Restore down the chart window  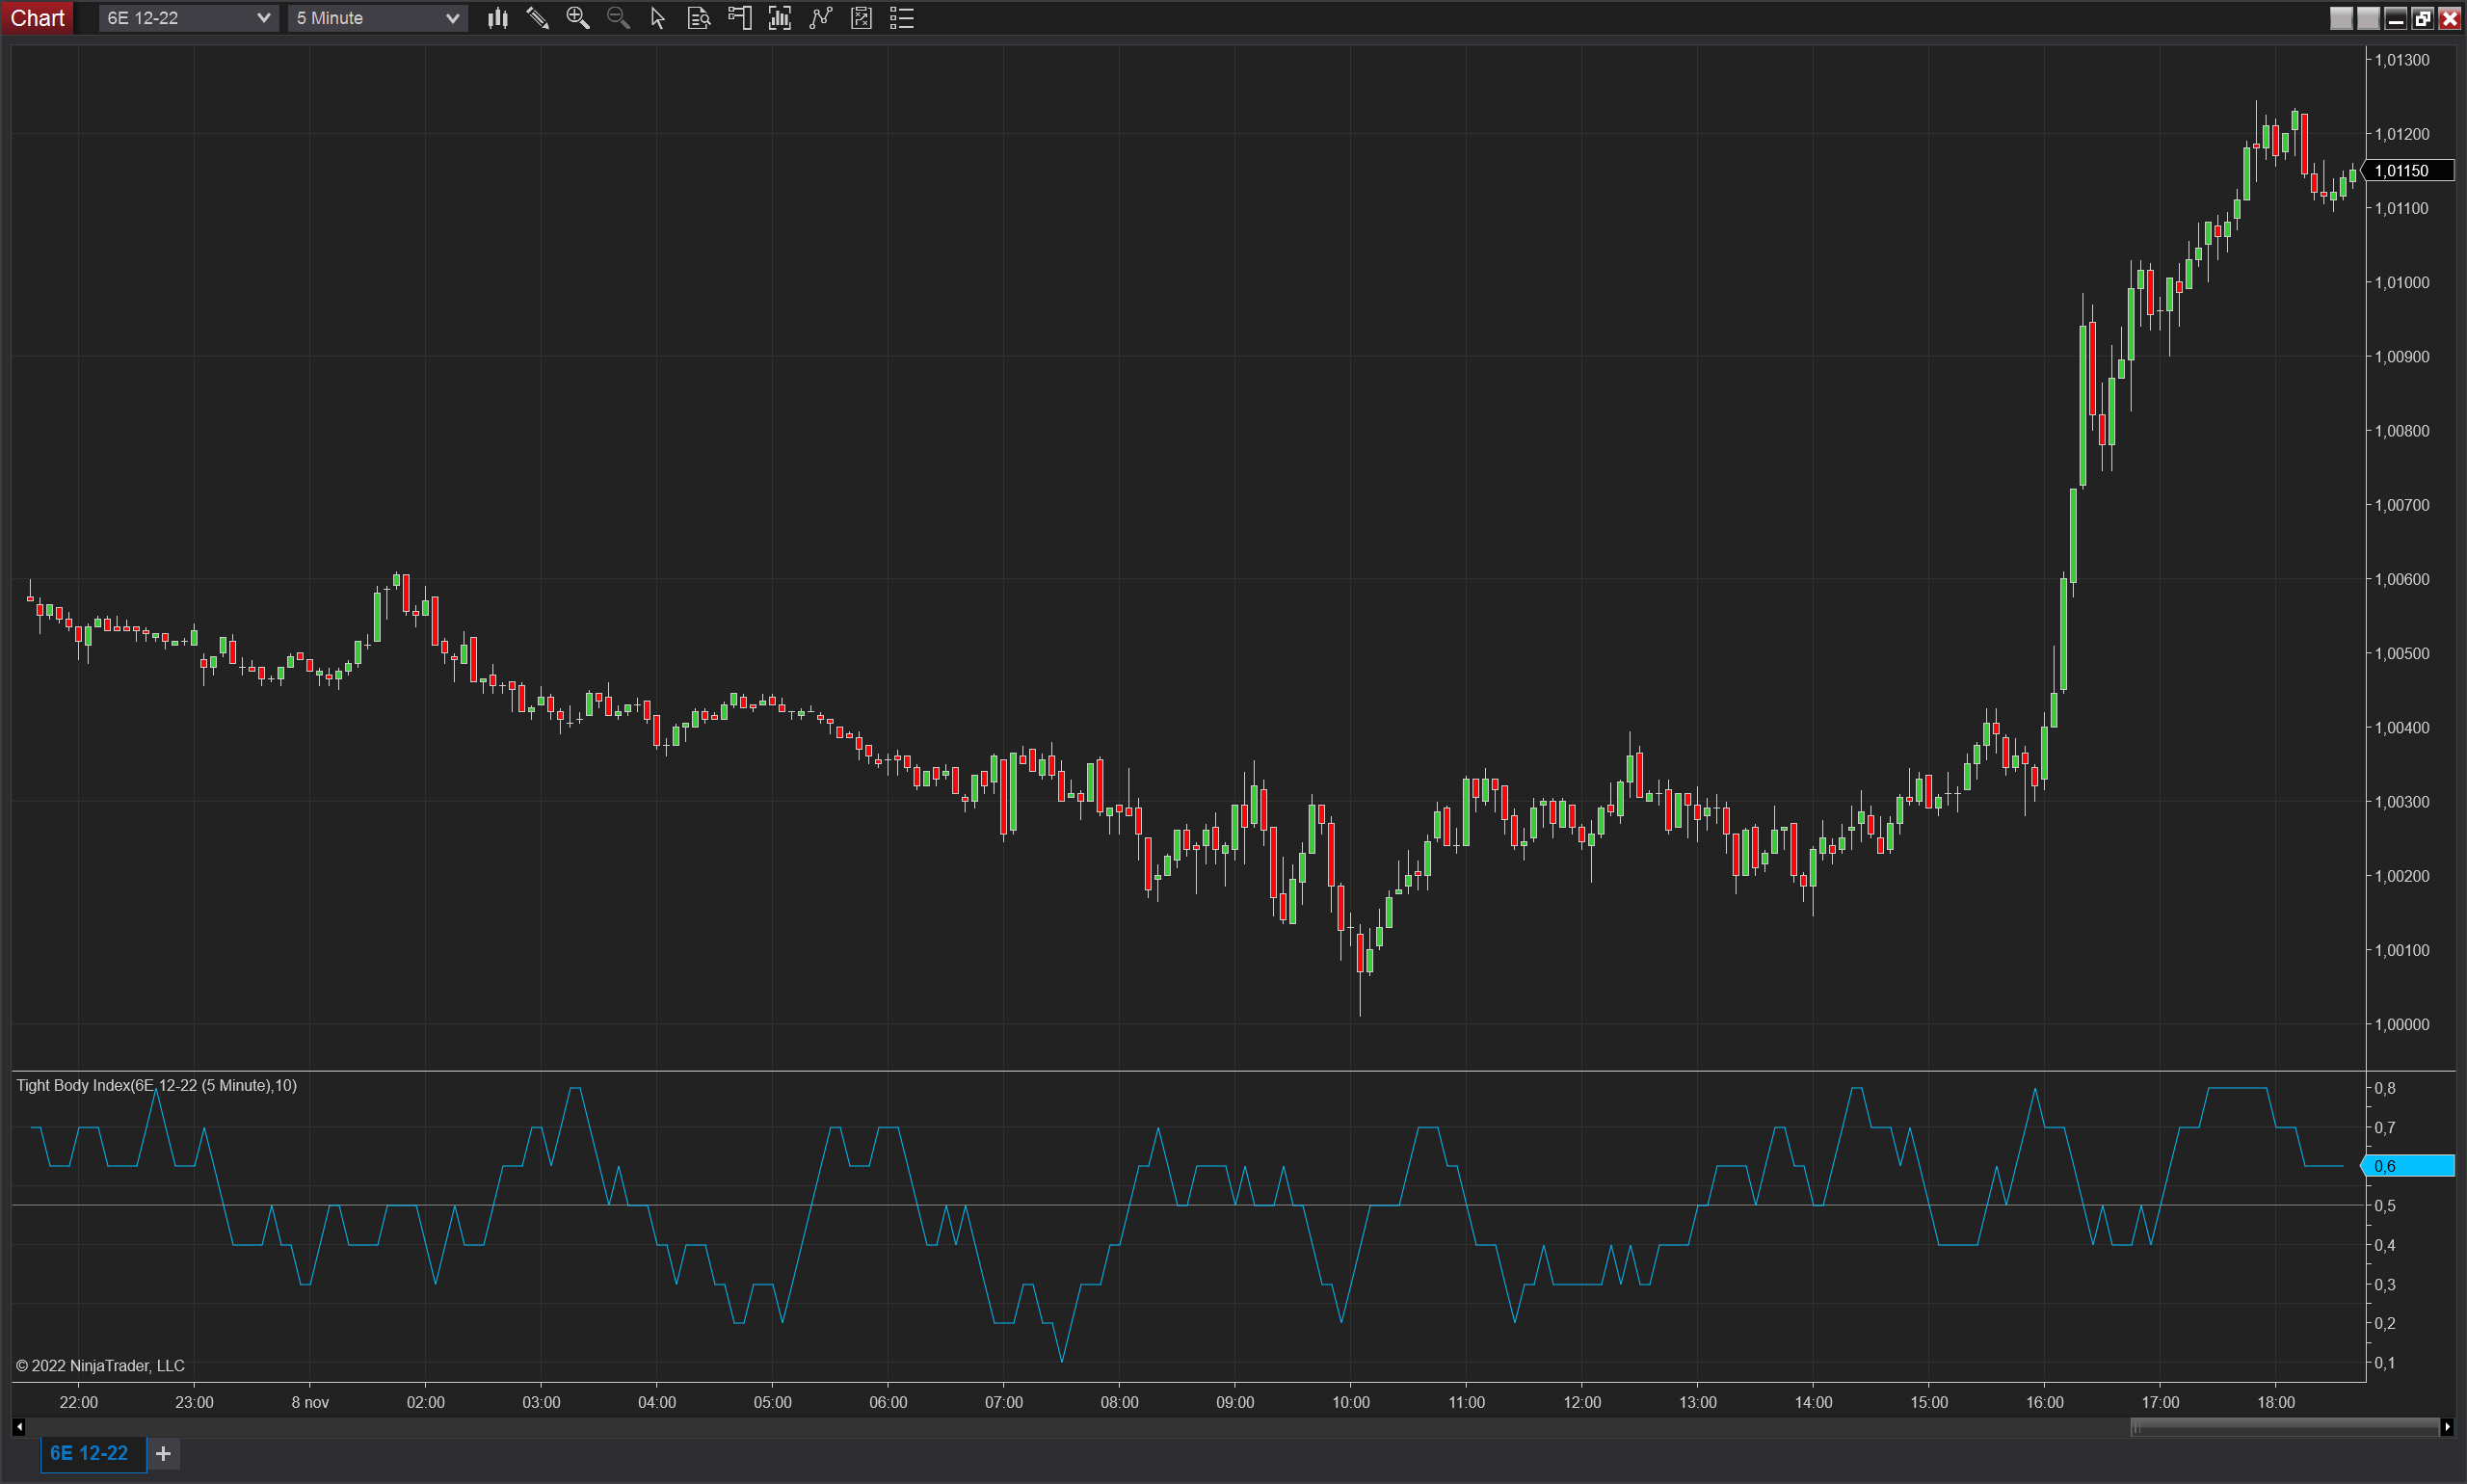point(2422,18)
